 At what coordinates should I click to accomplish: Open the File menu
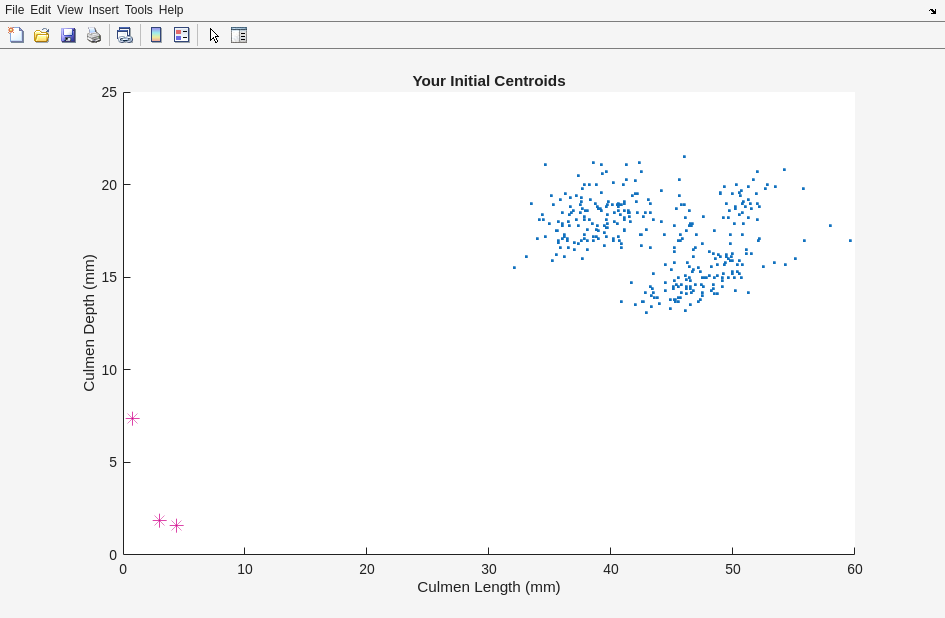point(14,10)
